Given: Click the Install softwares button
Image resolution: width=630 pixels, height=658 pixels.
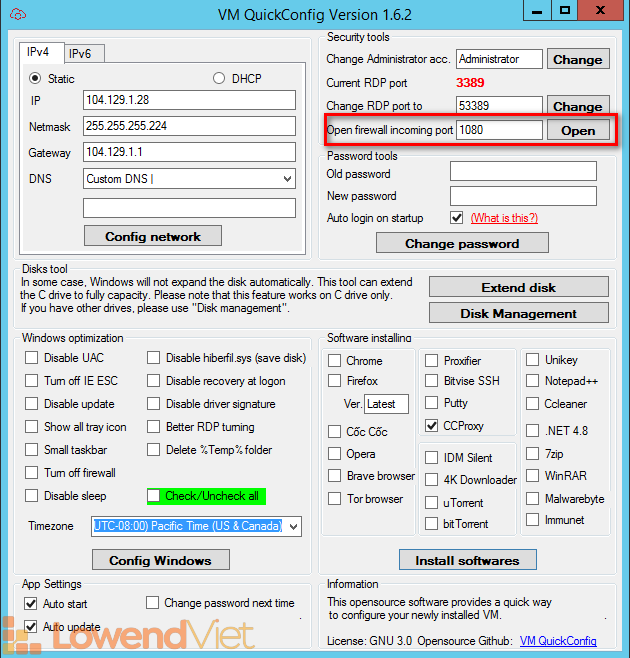Looking at the screenshot, I should tap(467, 560).
